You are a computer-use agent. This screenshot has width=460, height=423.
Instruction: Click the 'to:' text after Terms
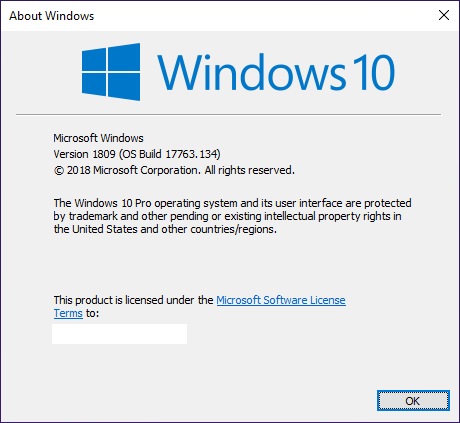coord(92,313)
